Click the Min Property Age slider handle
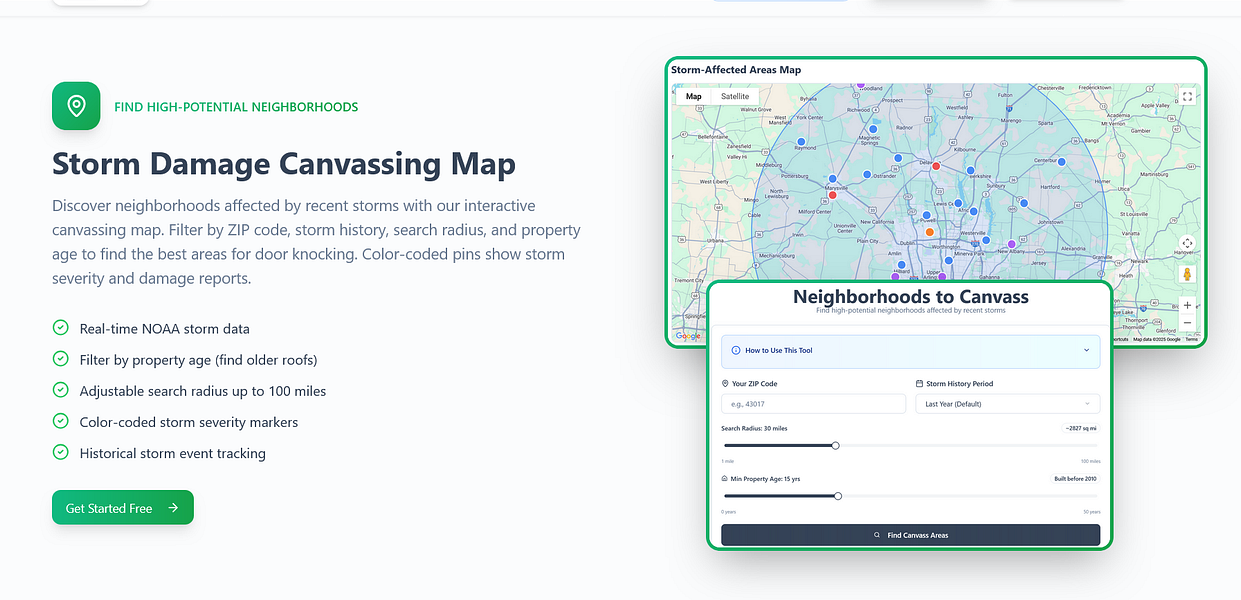The image size is (1241, 600). tap(838, 496)
